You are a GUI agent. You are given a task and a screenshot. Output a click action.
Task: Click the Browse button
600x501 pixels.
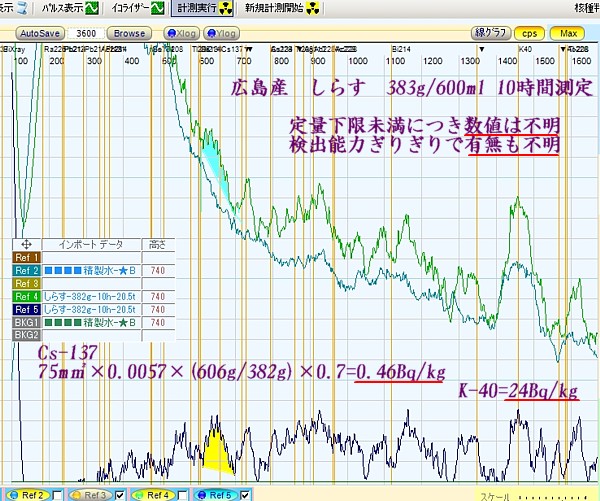(x=129, y=33)
